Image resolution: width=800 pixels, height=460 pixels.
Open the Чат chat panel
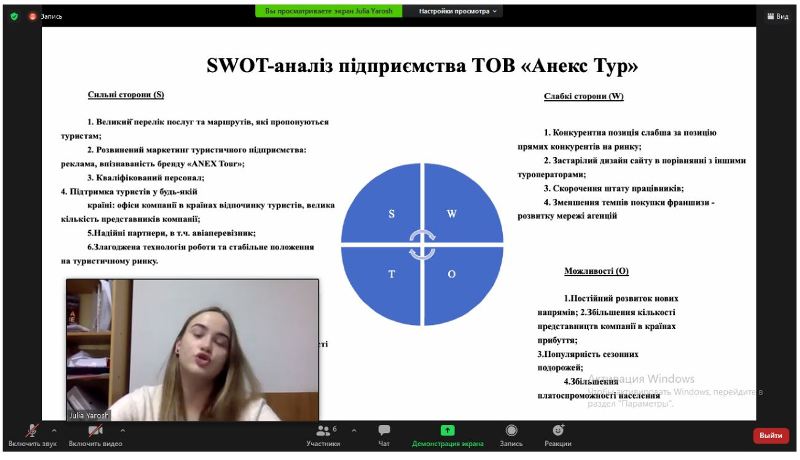pyautogui.click(x=384, y=436)
